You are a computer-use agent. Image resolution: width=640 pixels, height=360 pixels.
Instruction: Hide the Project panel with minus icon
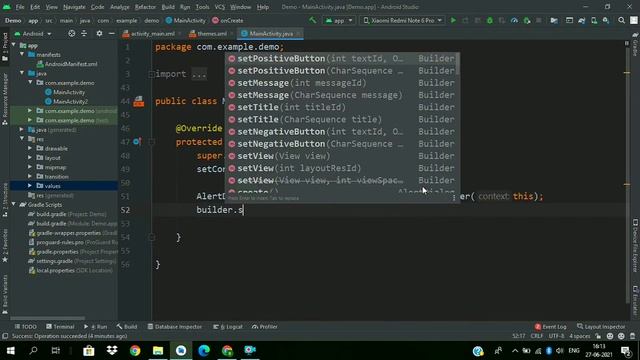(x=111, y=33)
